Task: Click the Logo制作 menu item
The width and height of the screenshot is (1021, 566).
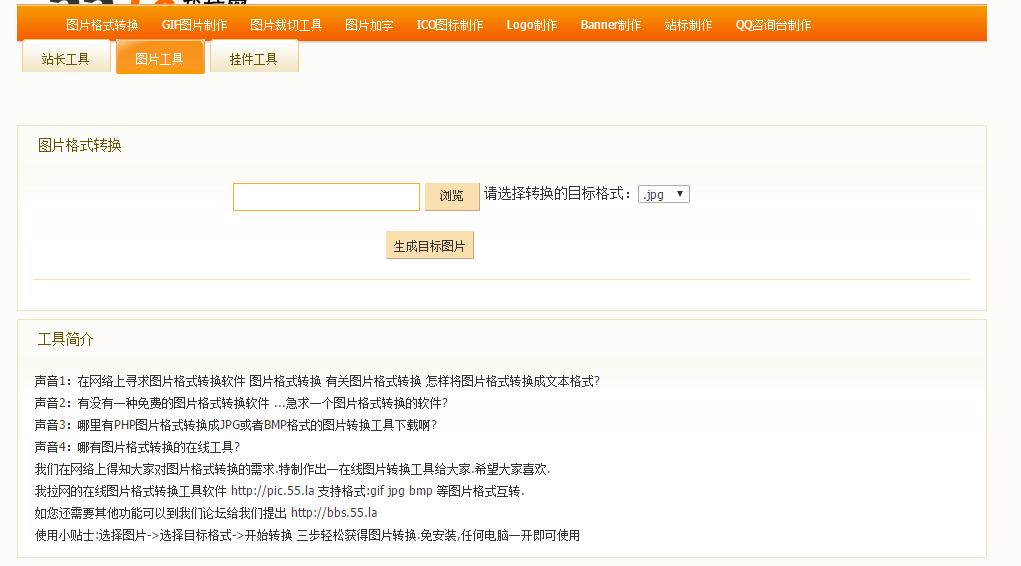Action: tap(532, 25)
